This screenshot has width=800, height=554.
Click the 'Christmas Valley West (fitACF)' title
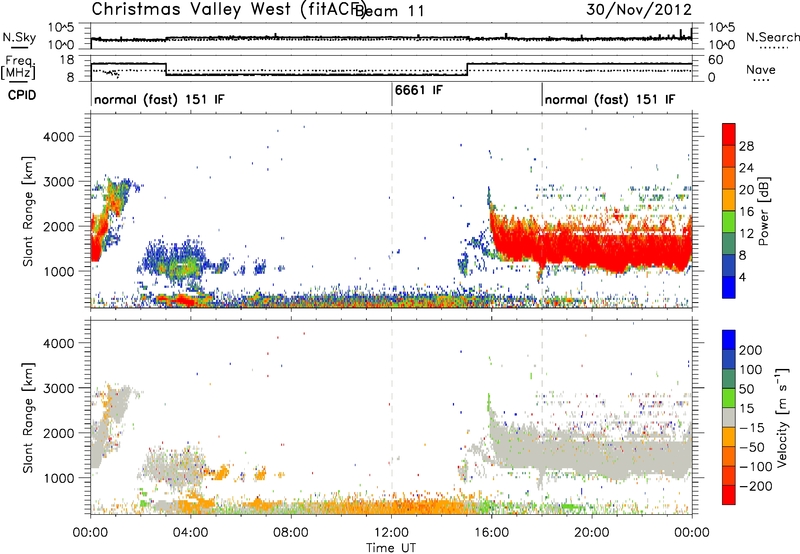click(227, 9)
